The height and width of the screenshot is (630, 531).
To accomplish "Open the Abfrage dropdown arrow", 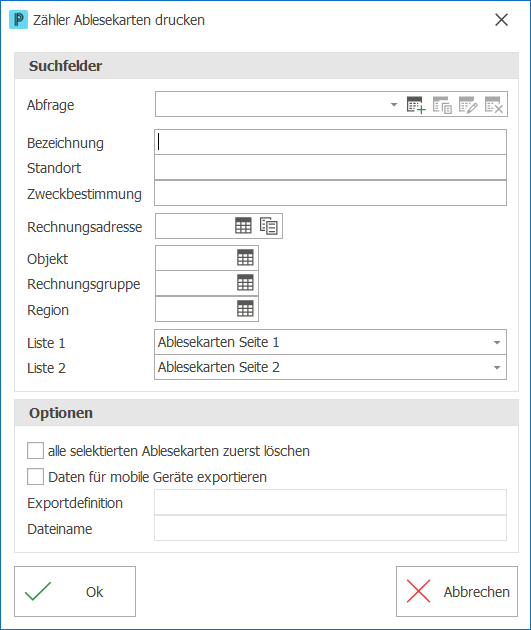I will [x=394, y=105].
